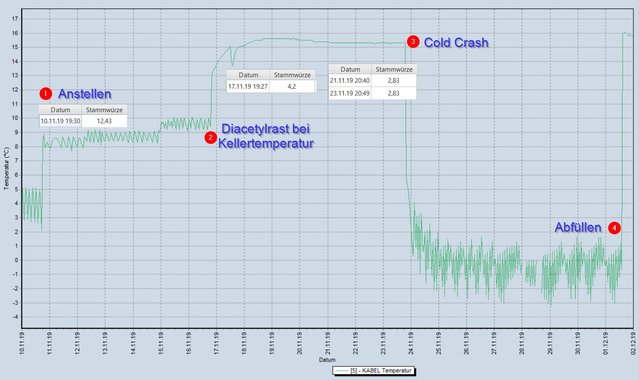Click the Stammwürze header above 4,2

tap(292, 75)
